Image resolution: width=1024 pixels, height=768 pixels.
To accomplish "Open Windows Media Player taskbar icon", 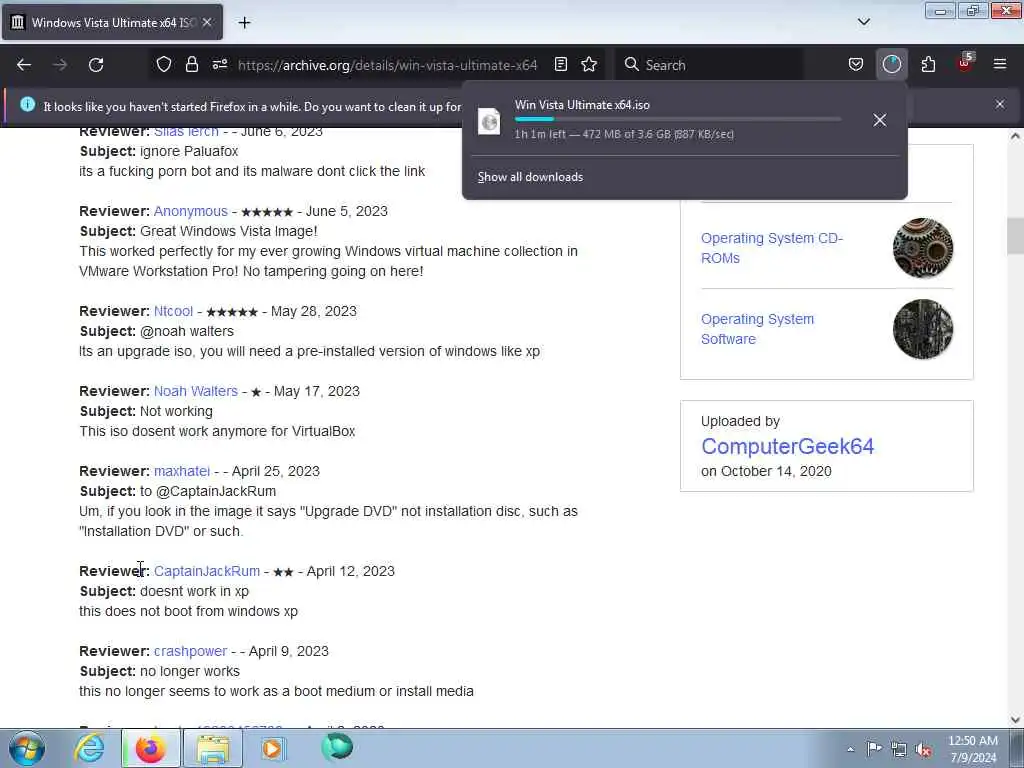I will click(273, 748).
